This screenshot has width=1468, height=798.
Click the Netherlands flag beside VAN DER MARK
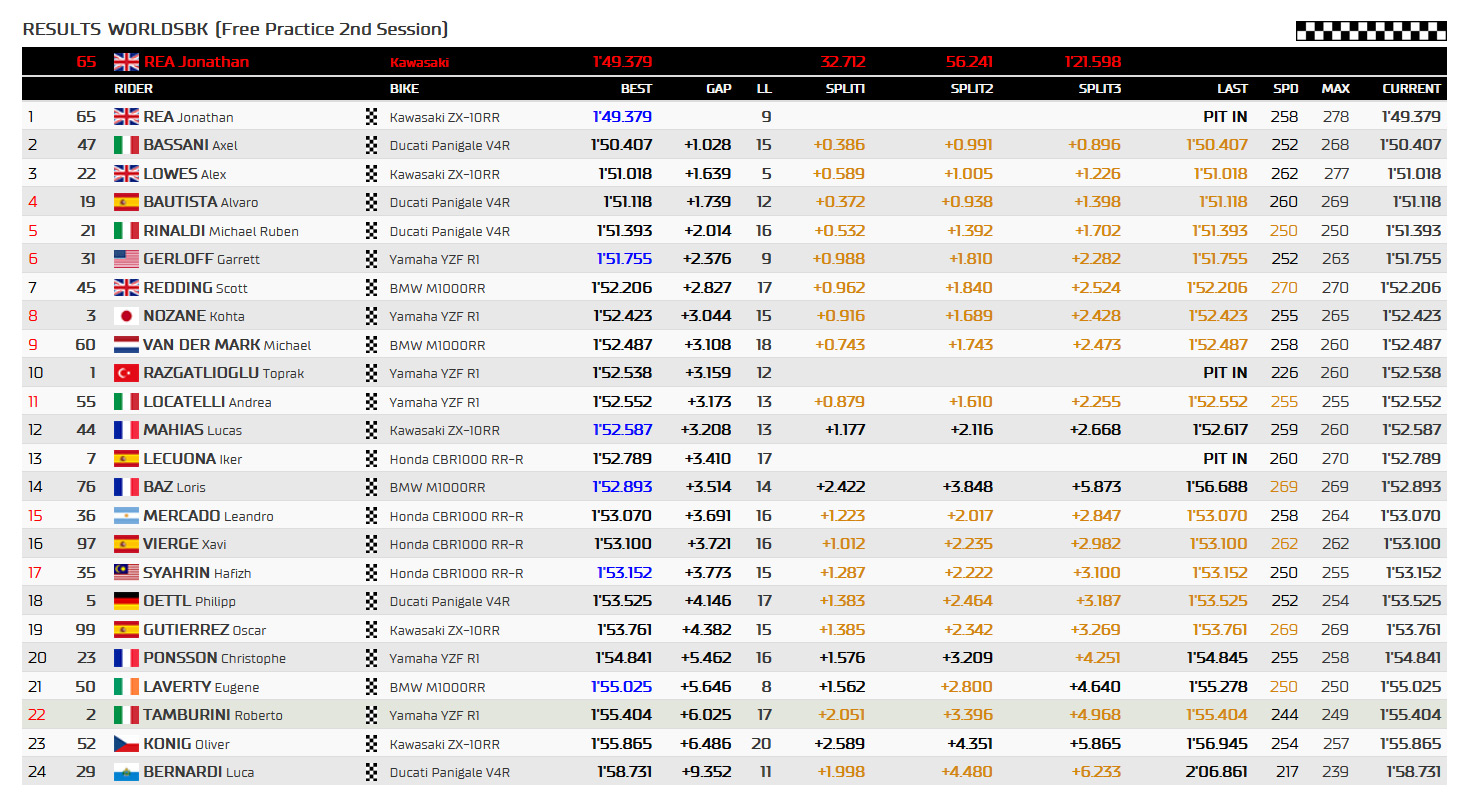point(126,345)
